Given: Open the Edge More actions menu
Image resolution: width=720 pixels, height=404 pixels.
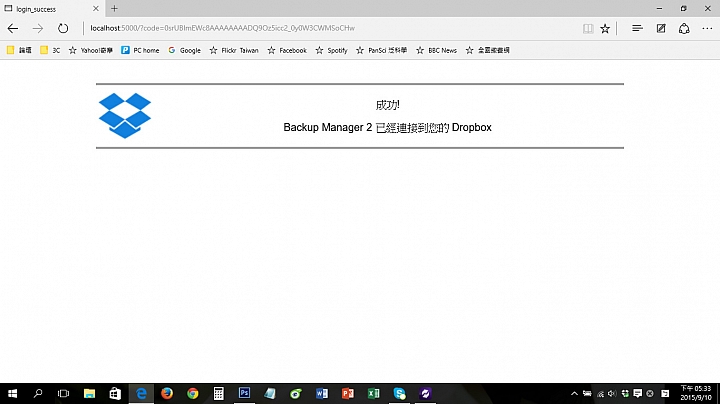Looking at the screenshot, I should point(707,28).
